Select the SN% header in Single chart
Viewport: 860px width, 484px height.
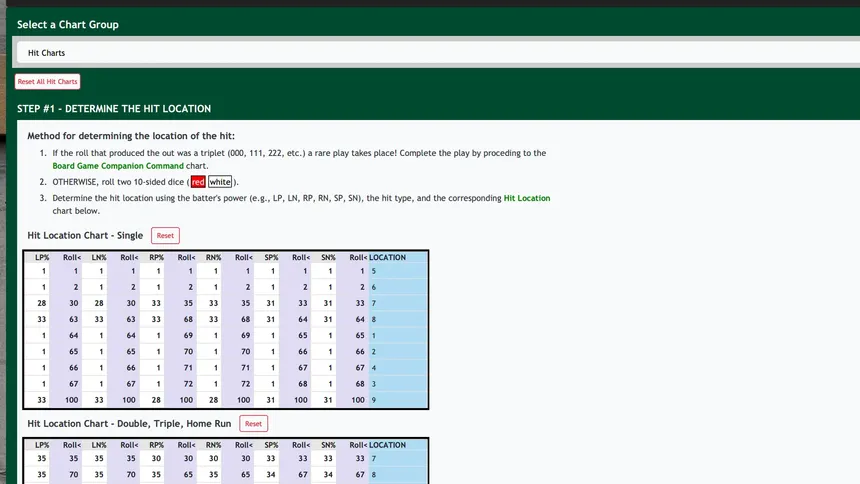[x=328, y=257]
